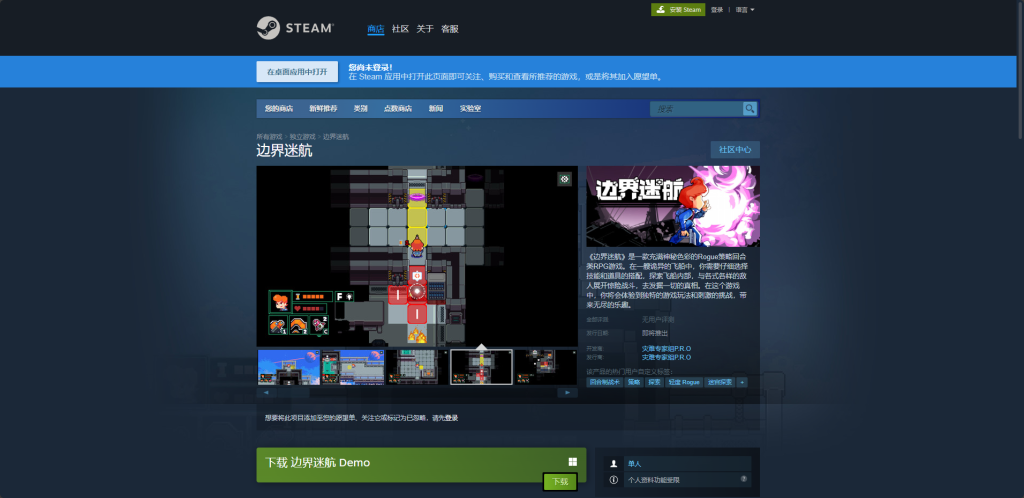Click 个人资料功能受限 text
The width and height of the screenshot is (1024, 498).
tap(654, 480)
